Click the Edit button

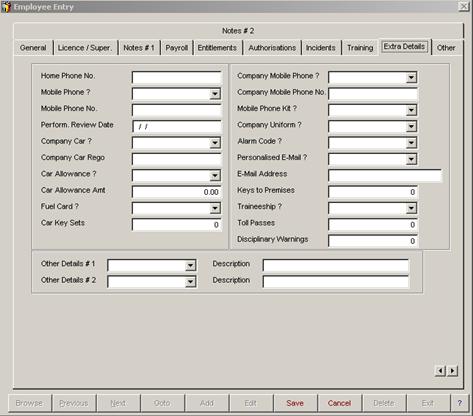[x=251, y=403]
